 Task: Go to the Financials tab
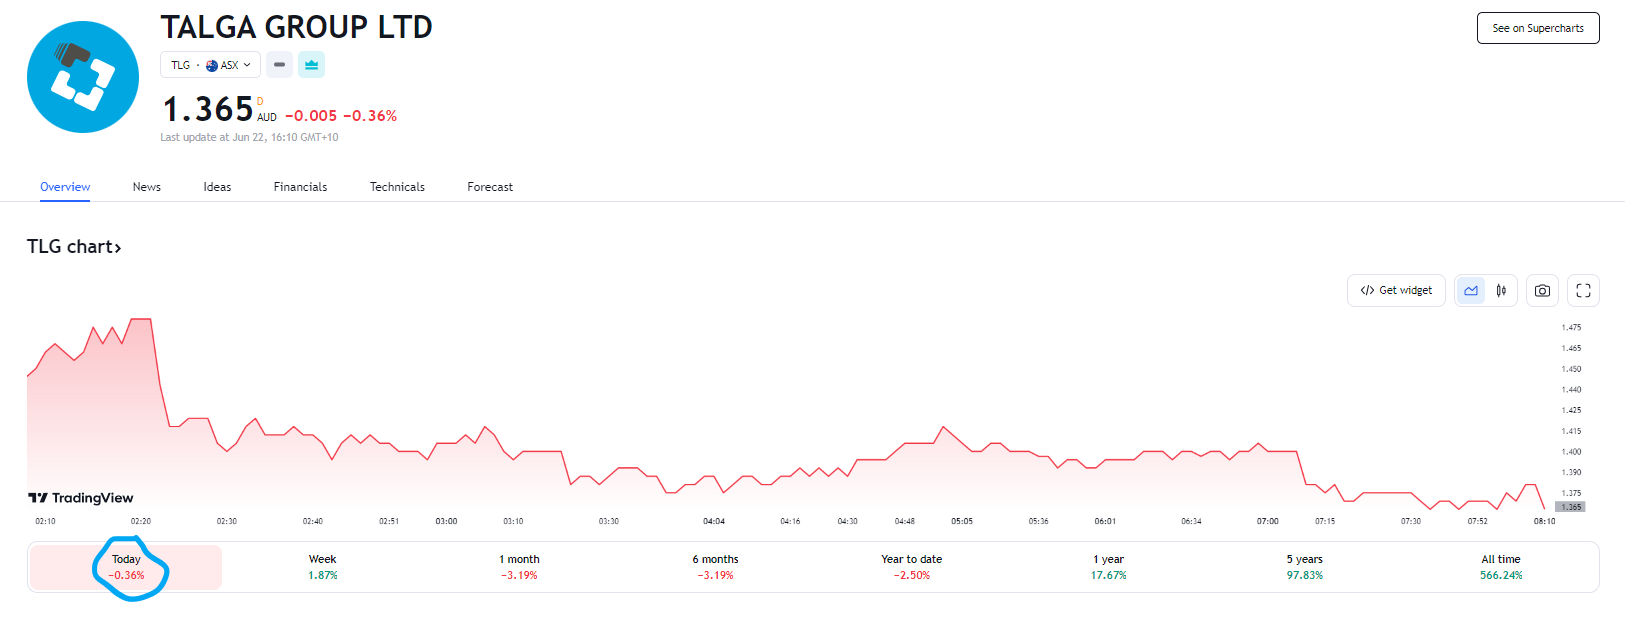click(300, 187)
